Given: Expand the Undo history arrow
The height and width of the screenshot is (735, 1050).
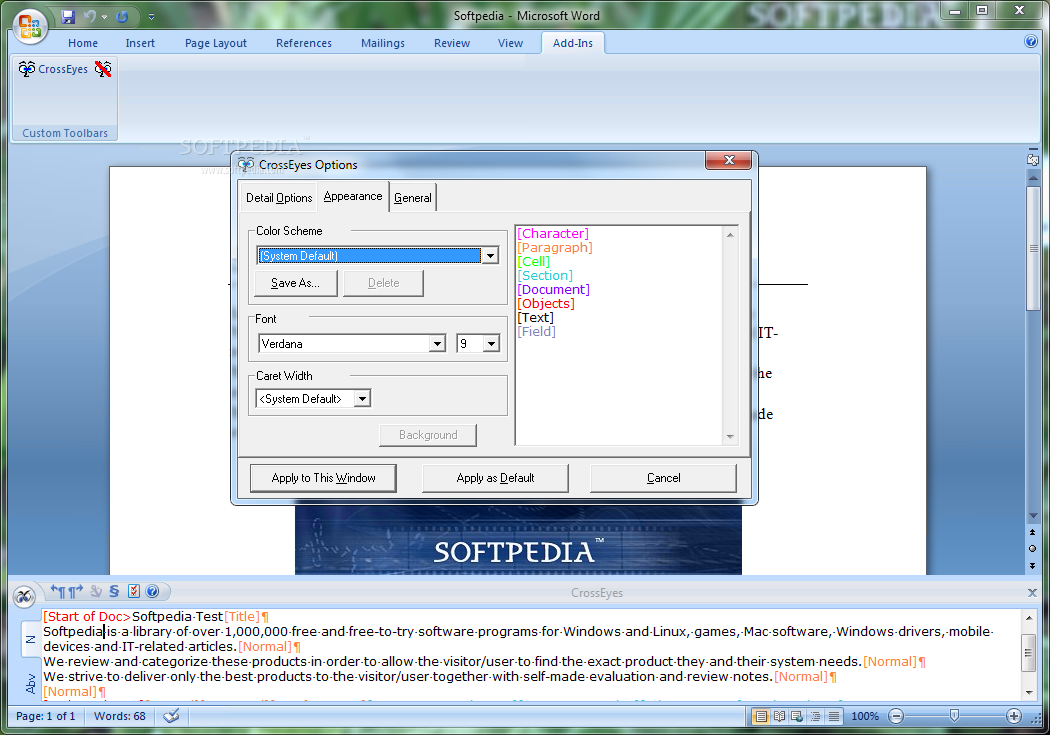Looking at the screenshot, I should (104, 17).
